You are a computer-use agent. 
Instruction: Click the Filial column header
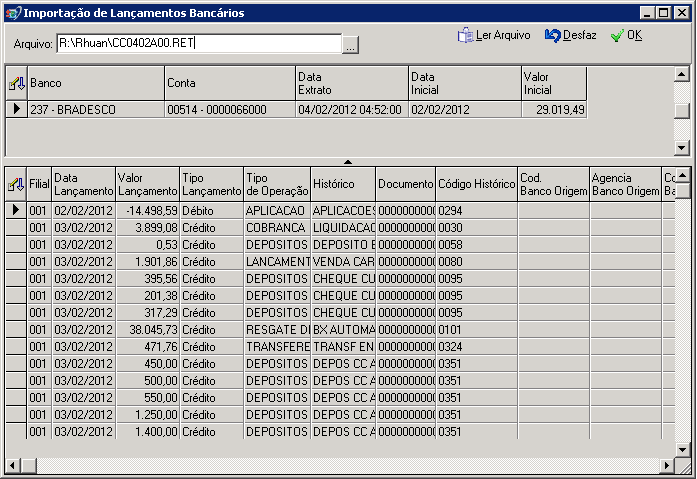39,184
